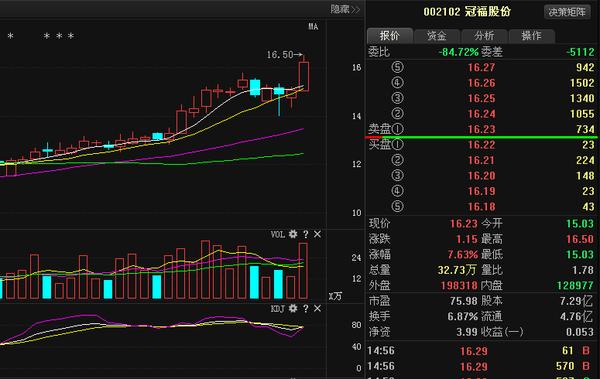Close the KDJ indicator panel

point(317,308)
